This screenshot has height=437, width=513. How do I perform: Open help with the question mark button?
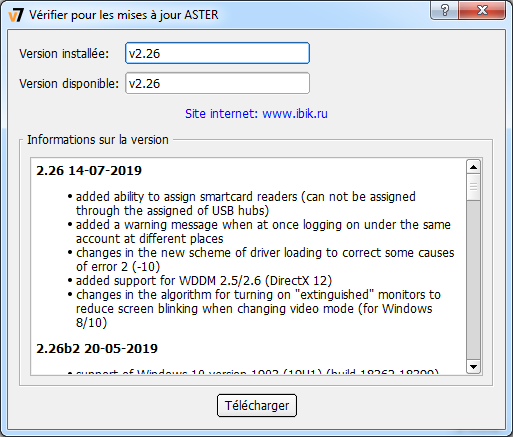tap(444, 10)
